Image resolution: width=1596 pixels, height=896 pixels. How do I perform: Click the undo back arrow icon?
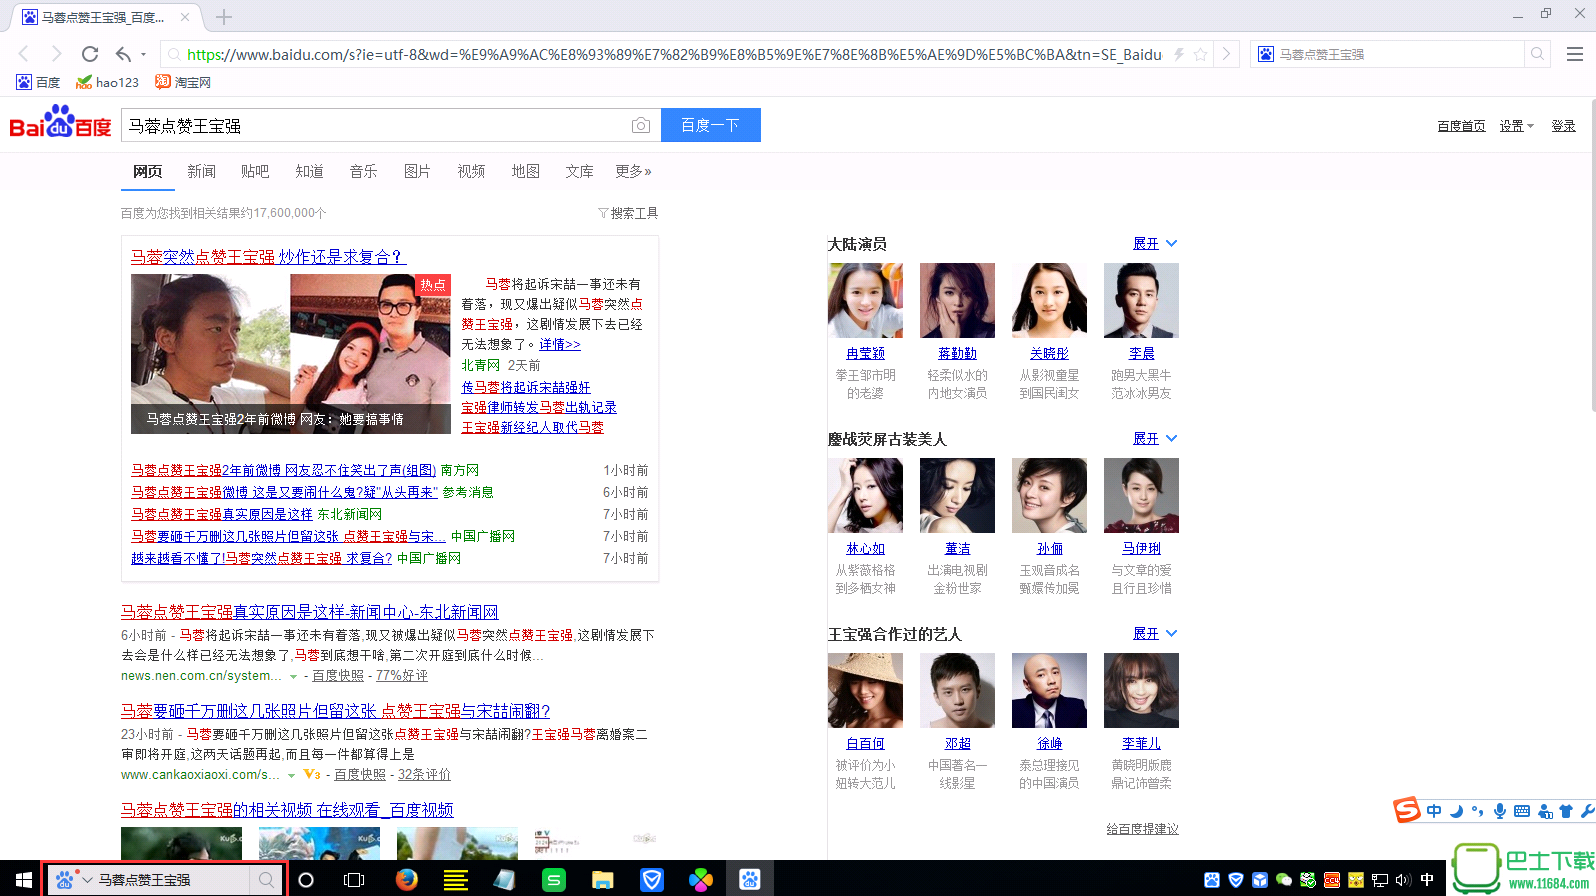[x=123, y=54]
